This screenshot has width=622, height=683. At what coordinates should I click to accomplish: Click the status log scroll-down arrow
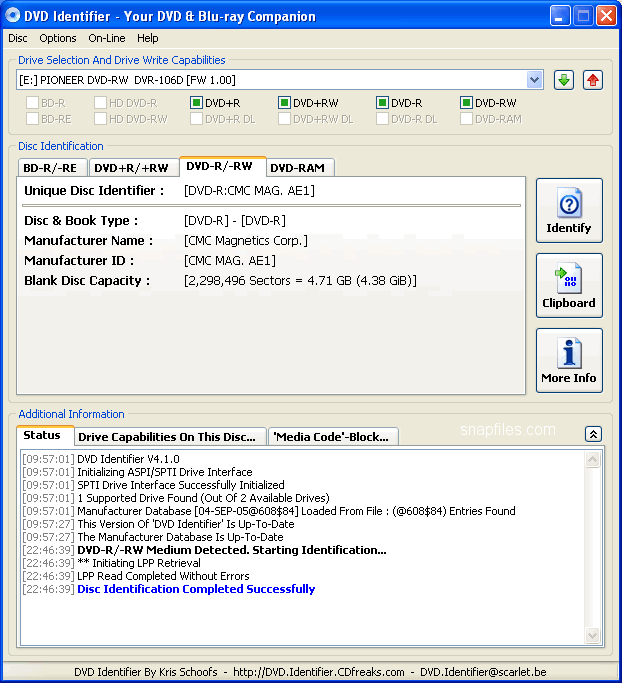[x=592, y=635]
